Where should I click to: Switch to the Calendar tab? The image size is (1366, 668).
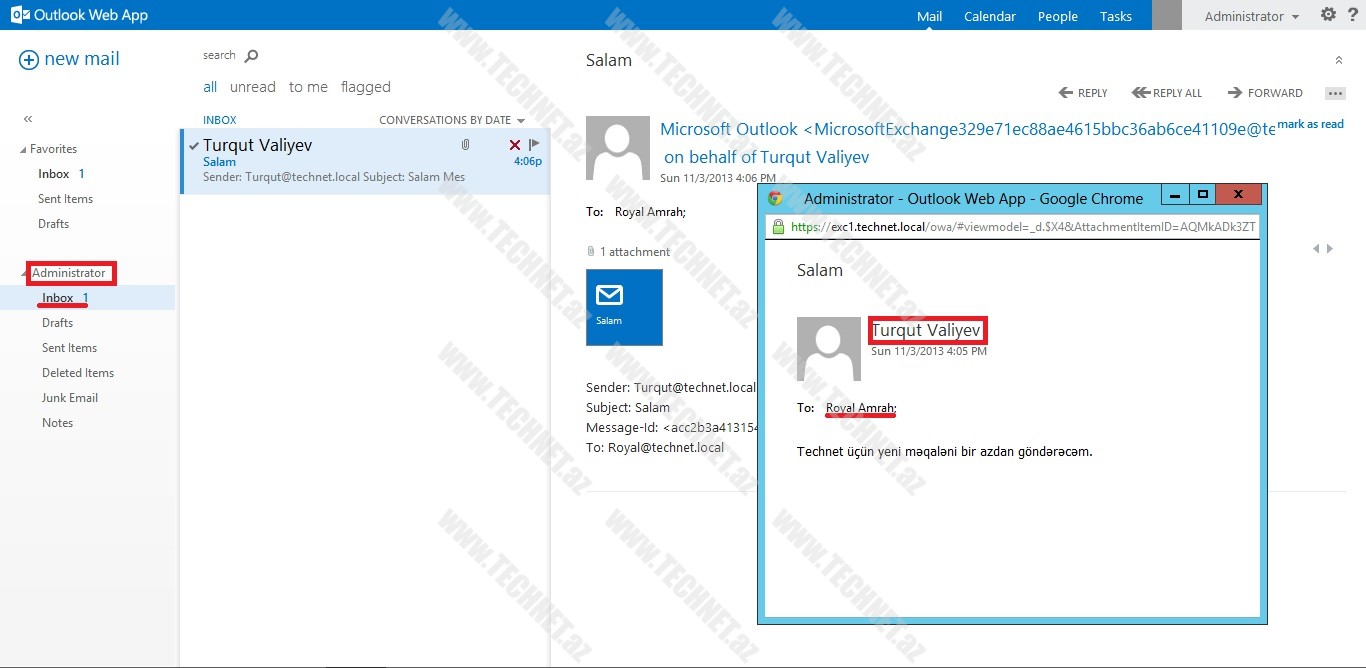(989, 16)
